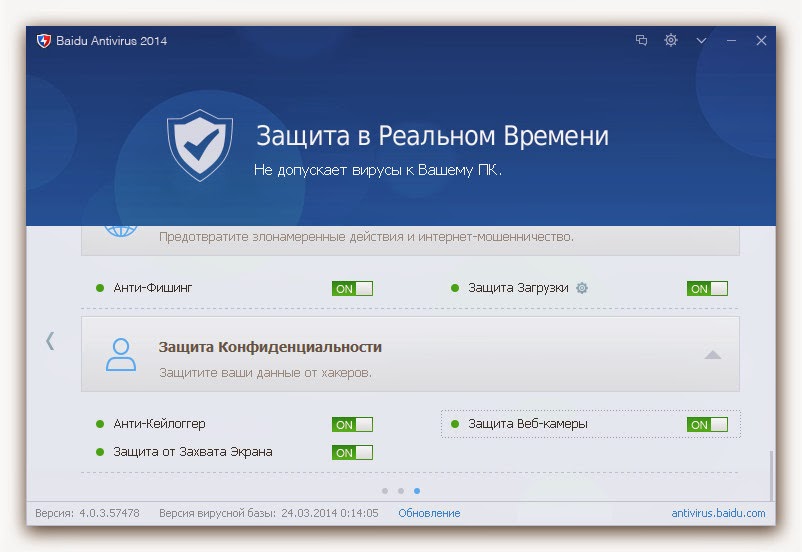Open Защита Загрузки gear settings icon

(x=582, y=288)
